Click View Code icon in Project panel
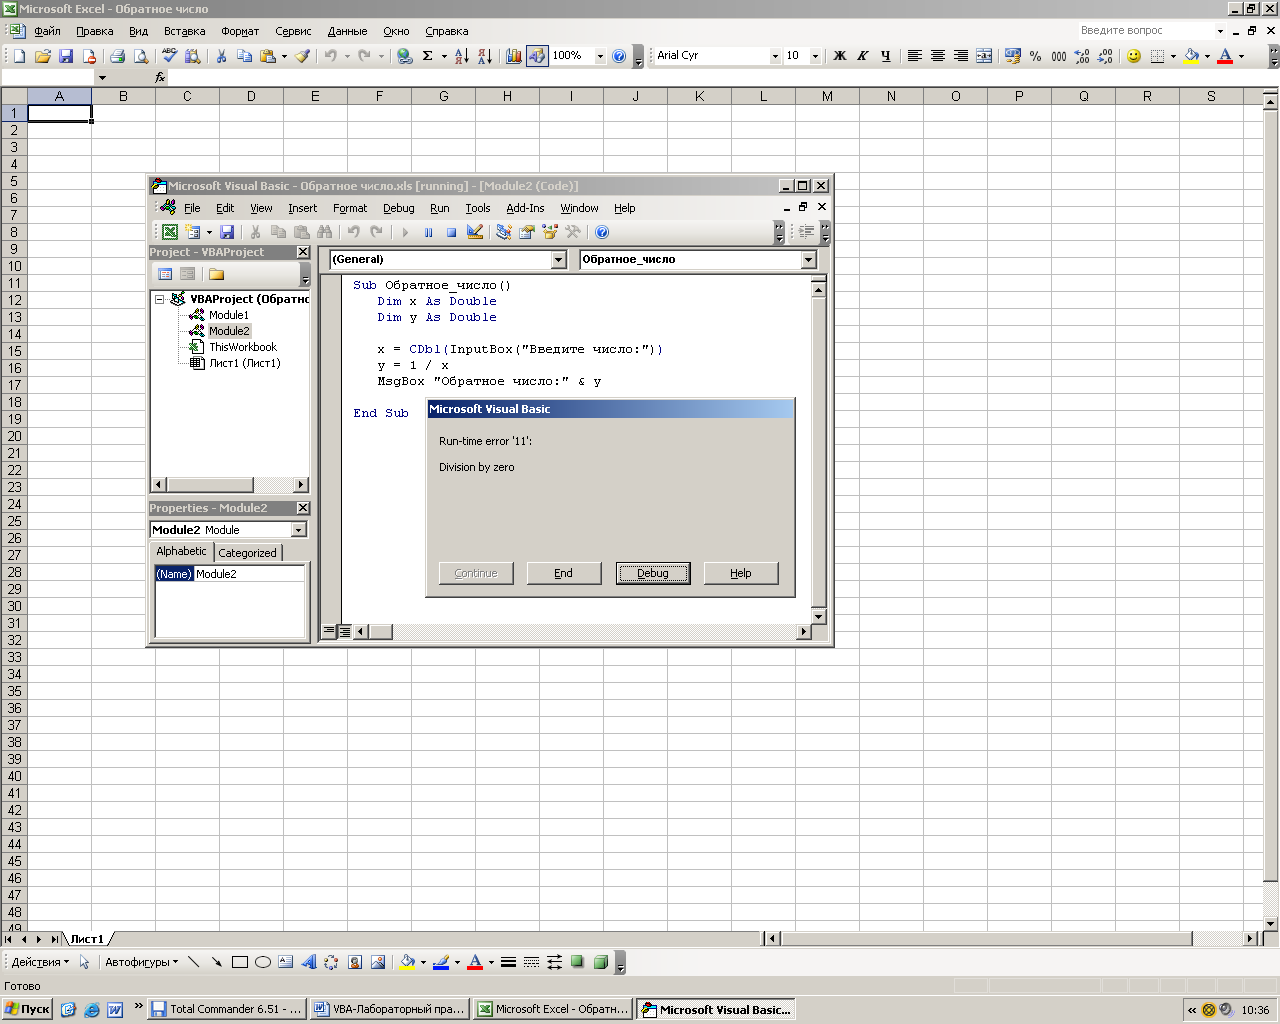The height and width of the screenshot is (1024, 1280). pos(165,274)
